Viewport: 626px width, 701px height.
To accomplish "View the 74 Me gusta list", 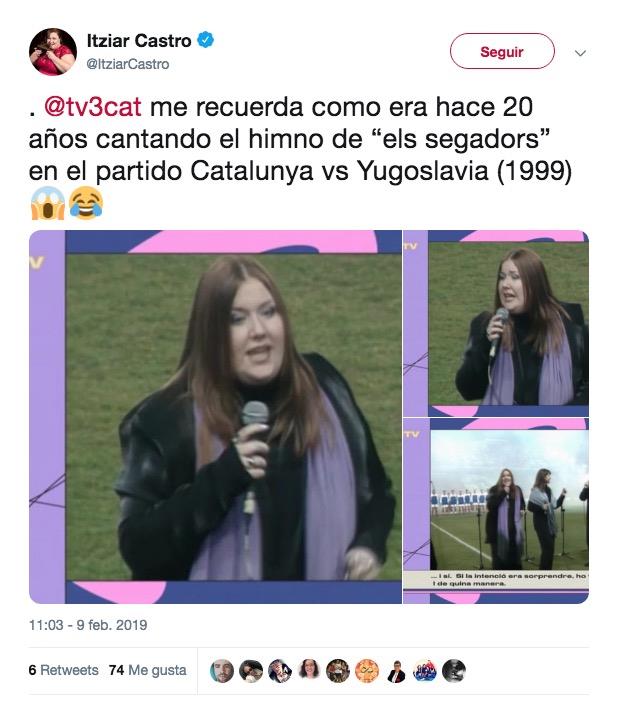I will click(148, 670).
